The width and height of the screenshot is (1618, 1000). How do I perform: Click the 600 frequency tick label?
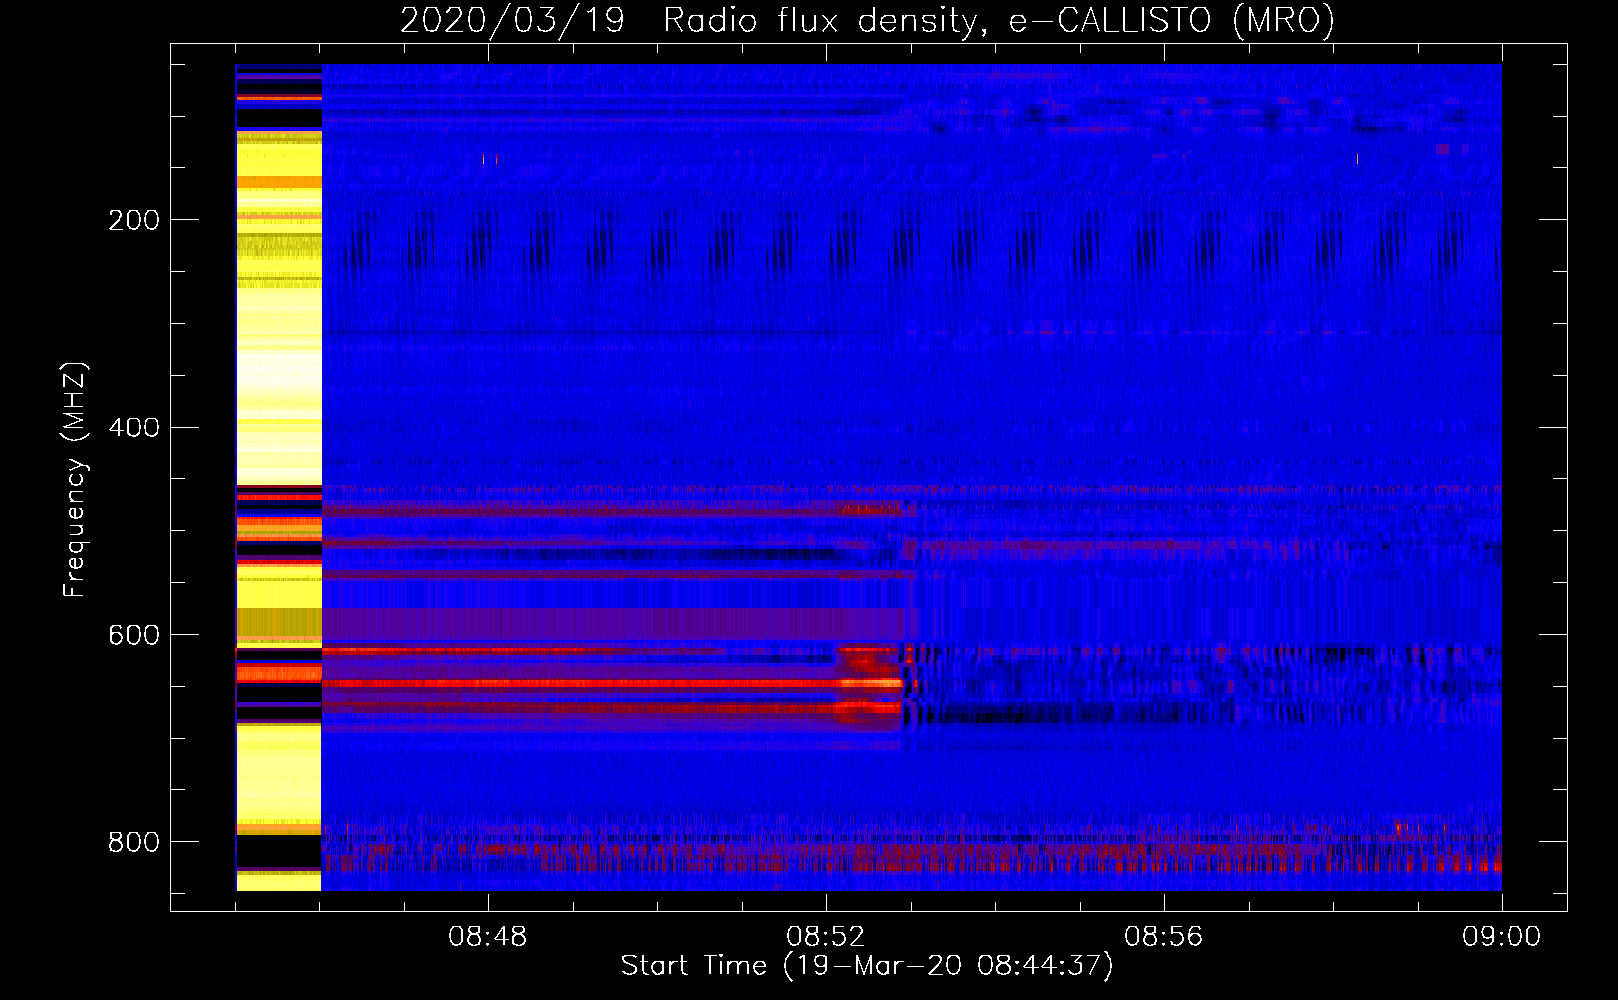(134, 636)
